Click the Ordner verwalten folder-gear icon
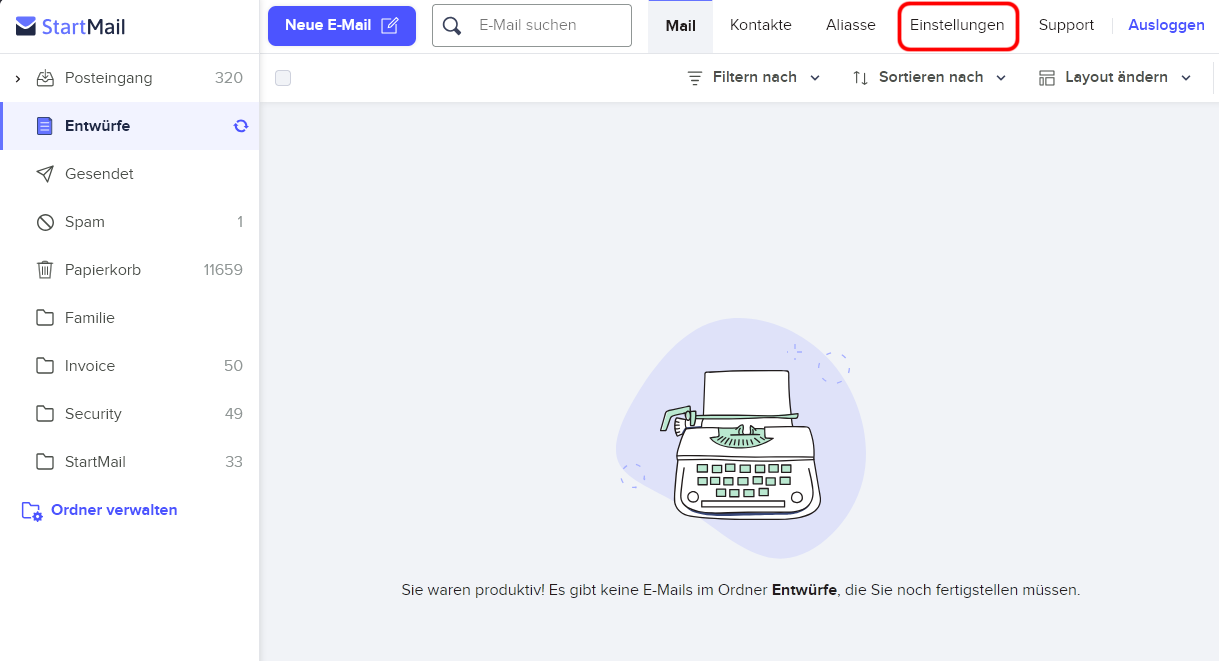 tap(33, 511)
